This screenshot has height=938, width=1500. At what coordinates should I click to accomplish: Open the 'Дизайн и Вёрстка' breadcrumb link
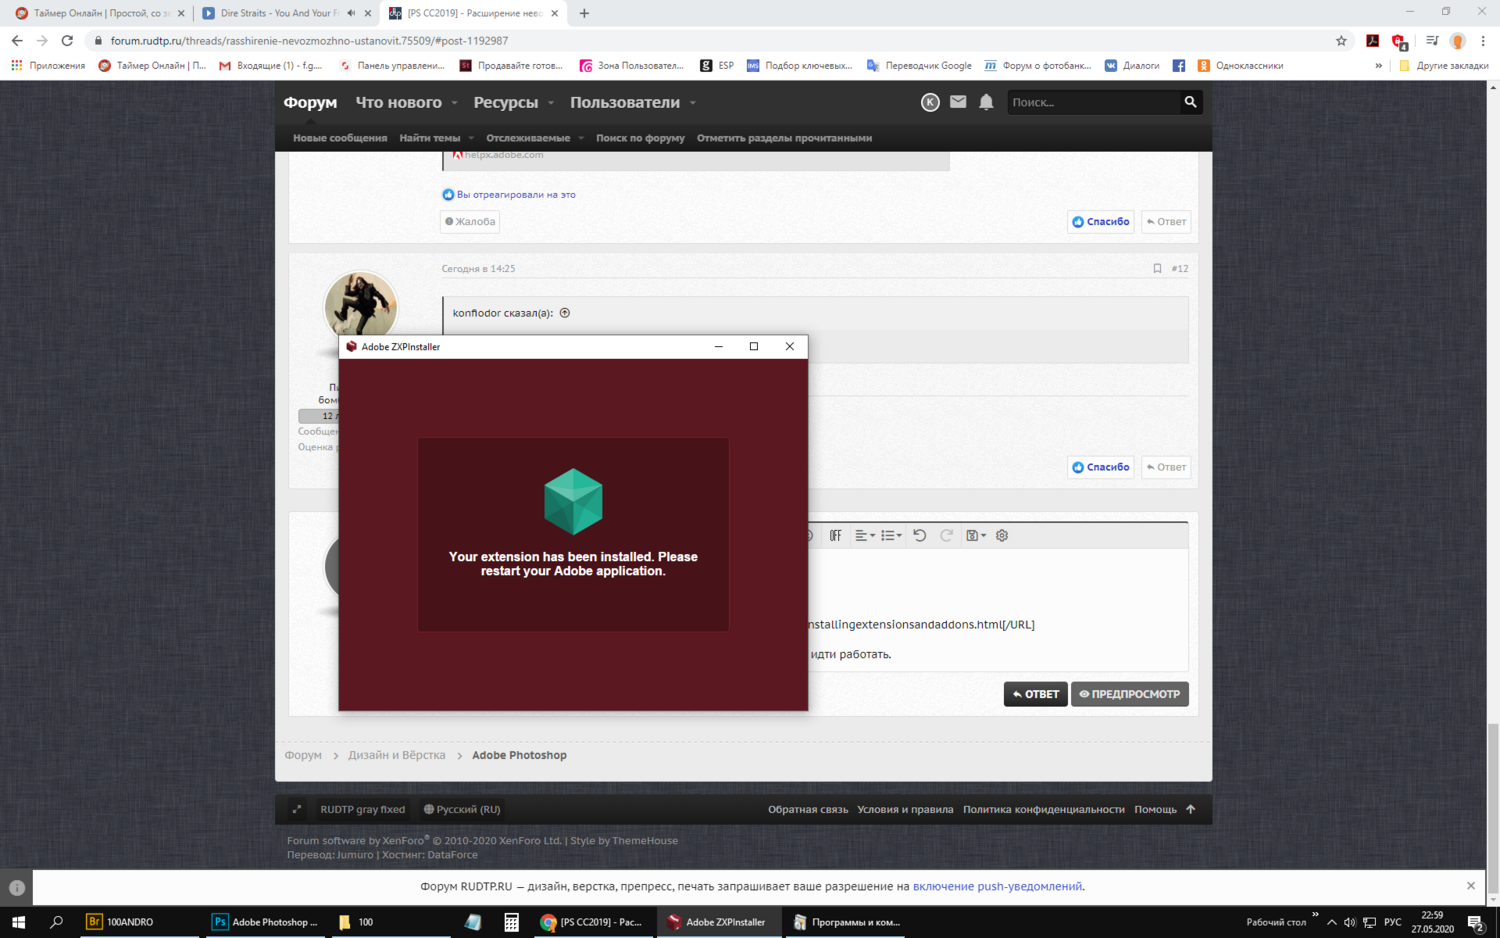[397, 755]
